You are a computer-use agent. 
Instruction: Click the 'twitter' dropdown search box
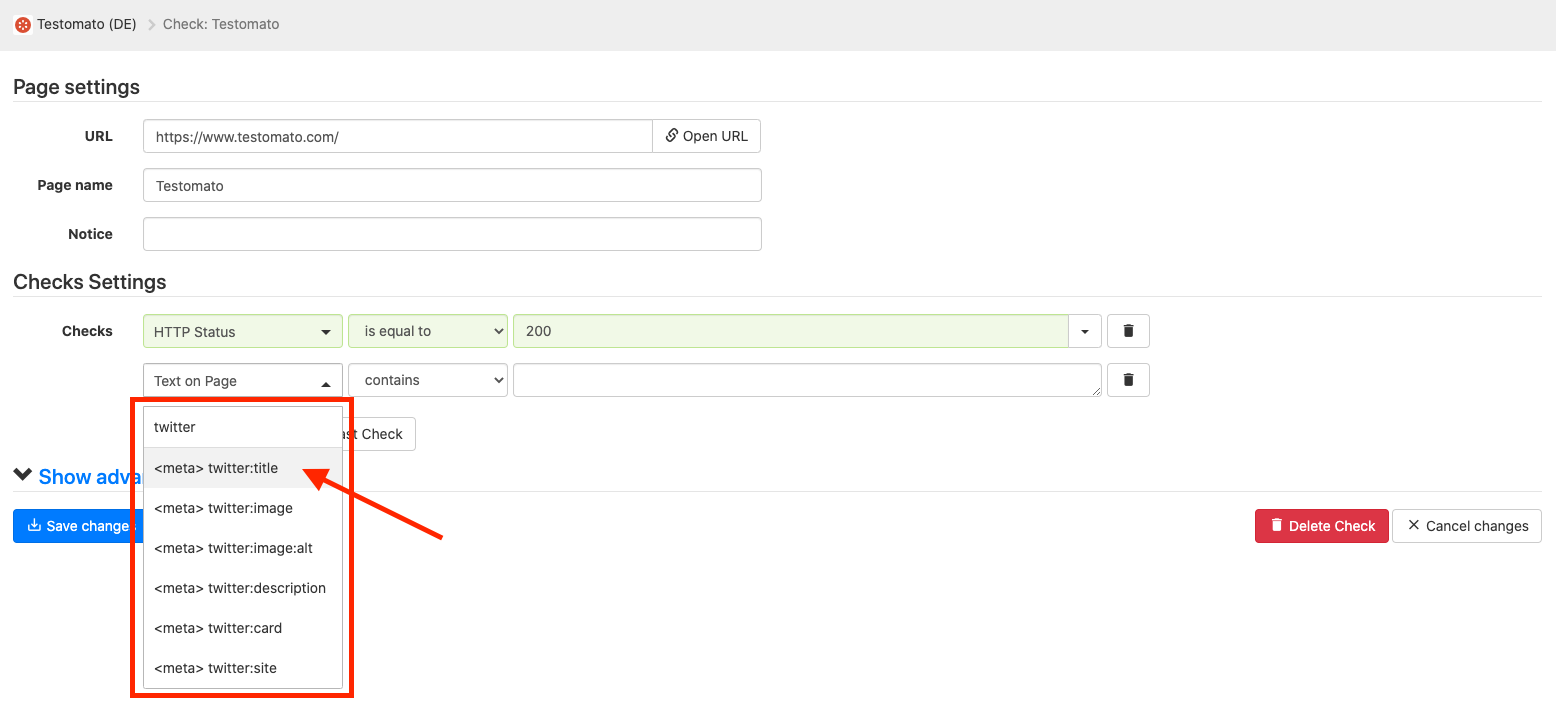click(x=243, y=427)
